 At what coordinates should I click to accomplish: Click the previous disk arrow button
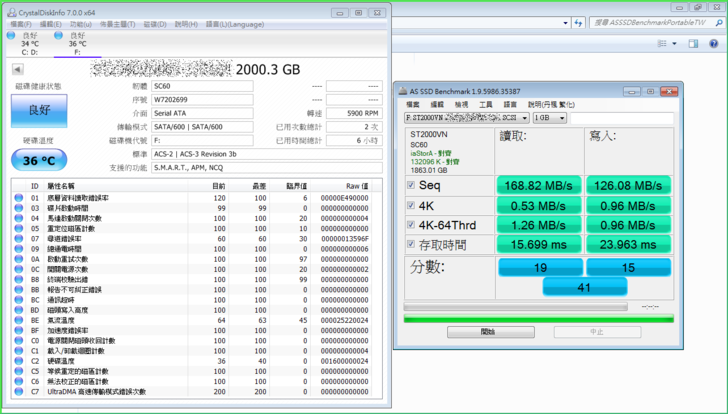(x=18, y=70)
